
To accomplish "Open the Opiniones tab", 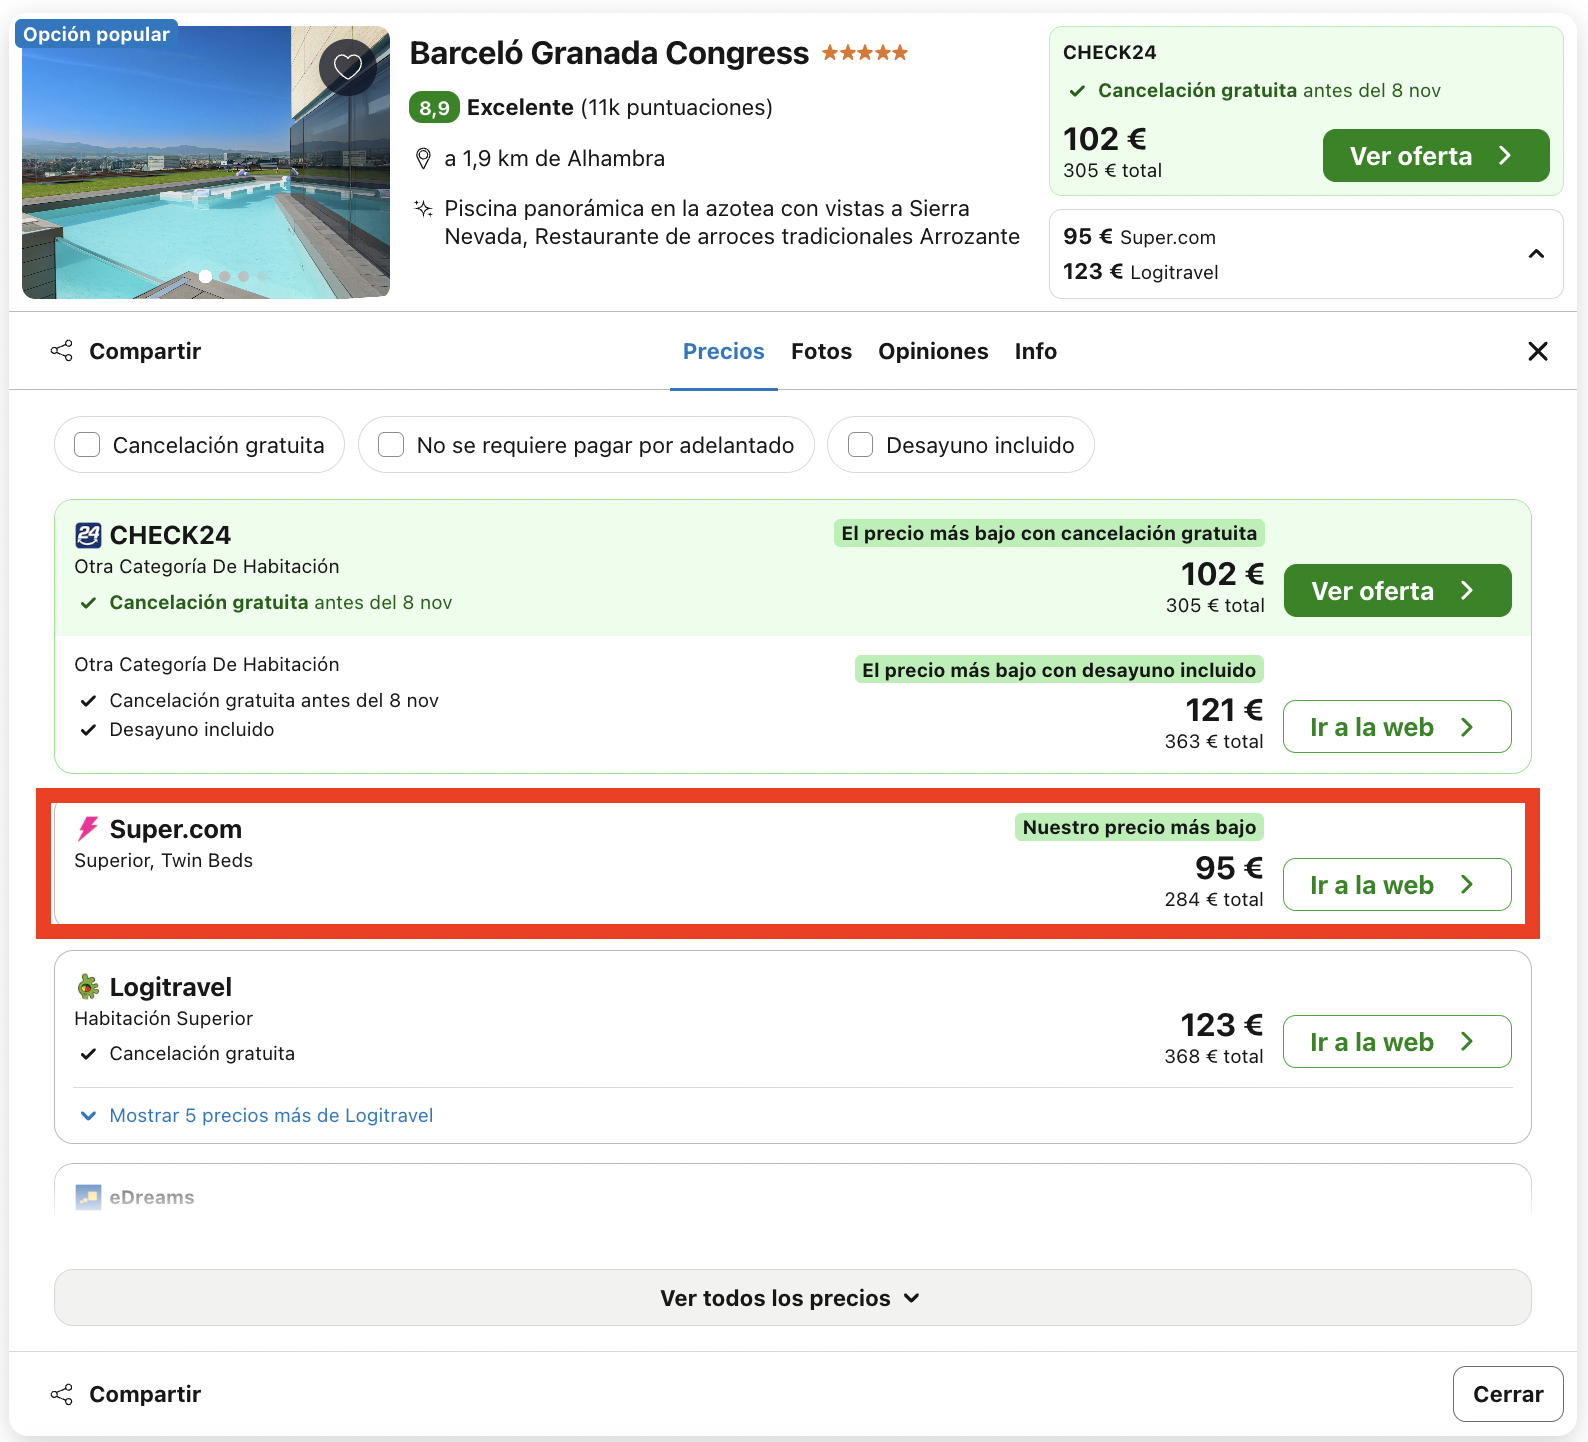I will tap(933, 351).
